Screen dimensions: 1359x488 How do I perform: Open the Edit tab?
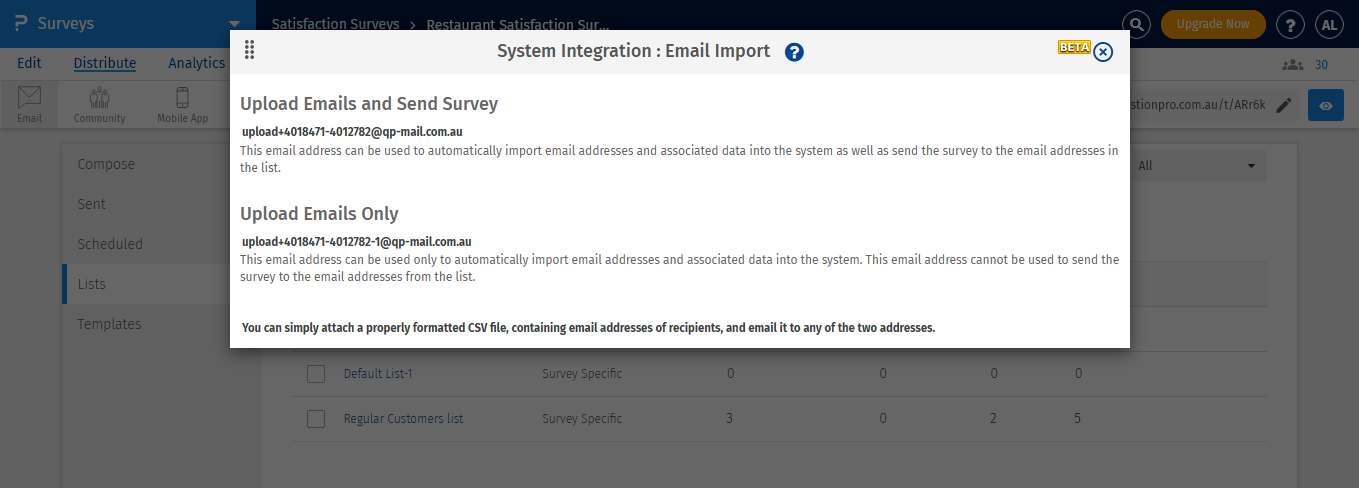point(29,63)
